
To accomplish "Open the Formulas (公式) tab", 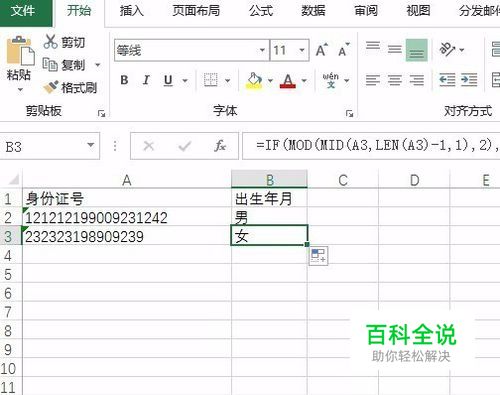I will (261, 11).
